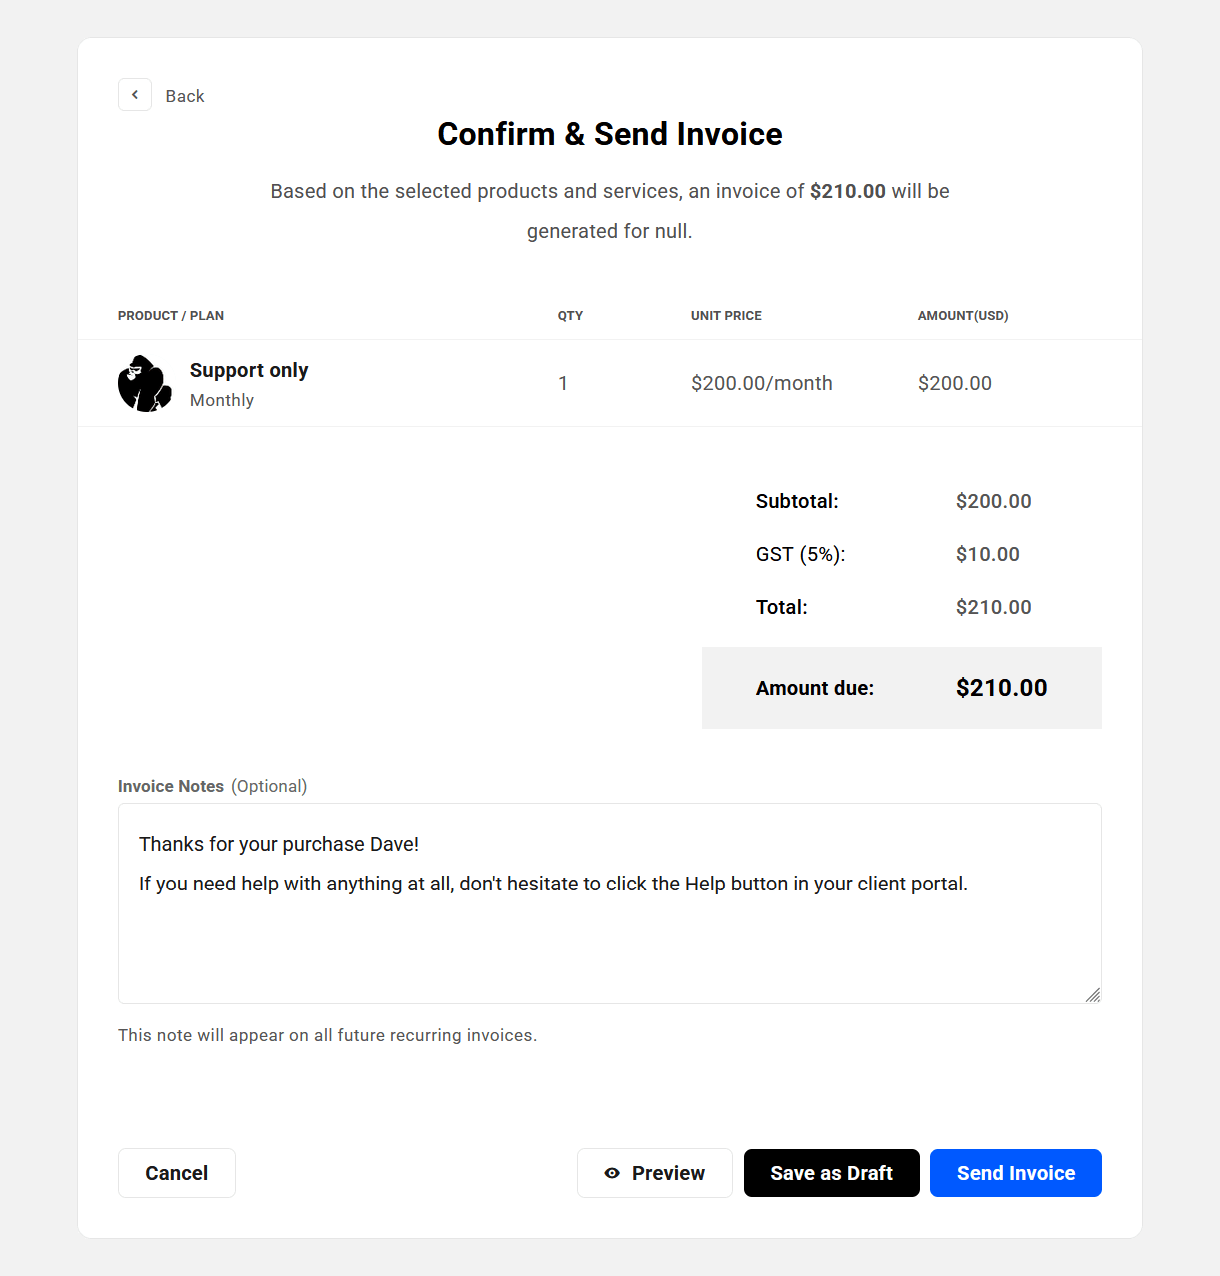The image size is (1220, 1276).
Task: Select the Support only product name
Action: [249, 370]
